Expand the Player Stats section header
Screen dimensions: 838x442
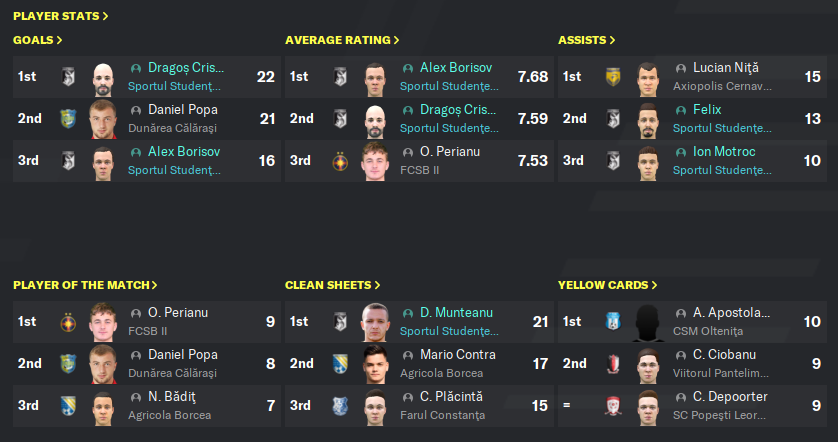click(60, 16)
